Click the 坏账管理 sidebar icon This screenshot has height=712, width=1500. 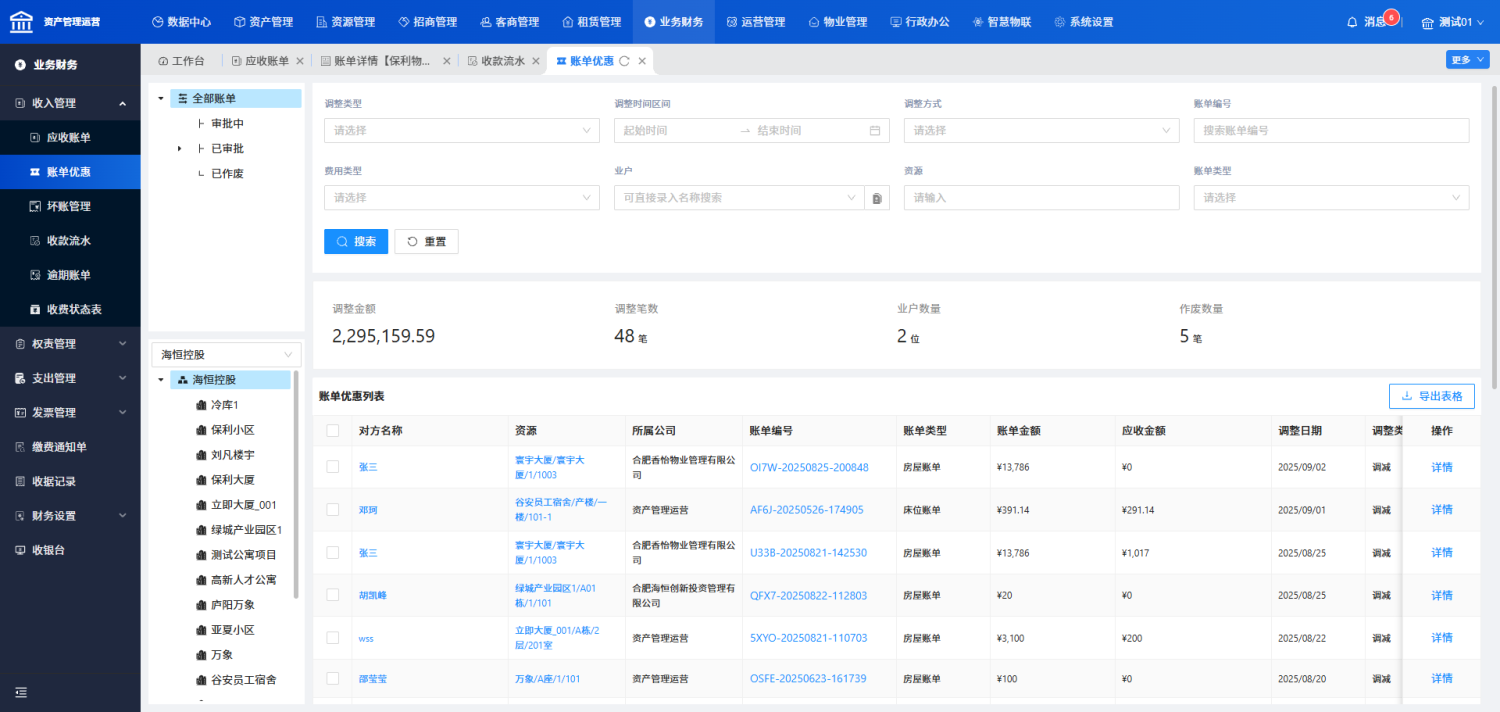(35, 206)
